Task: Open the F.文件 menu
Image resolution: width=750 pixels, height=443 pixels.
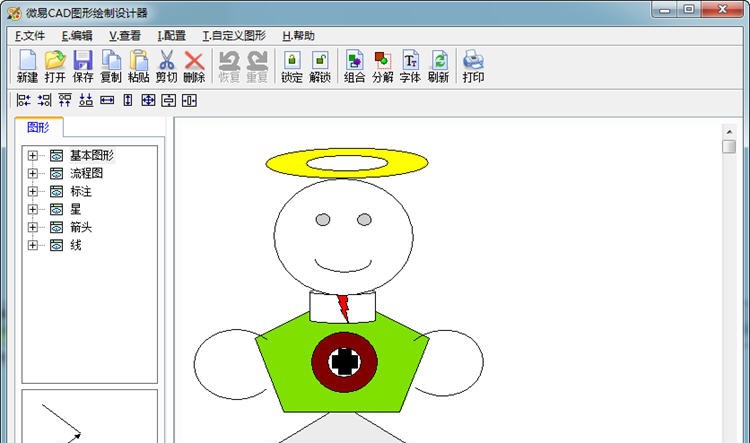Action: click(30, 35)
